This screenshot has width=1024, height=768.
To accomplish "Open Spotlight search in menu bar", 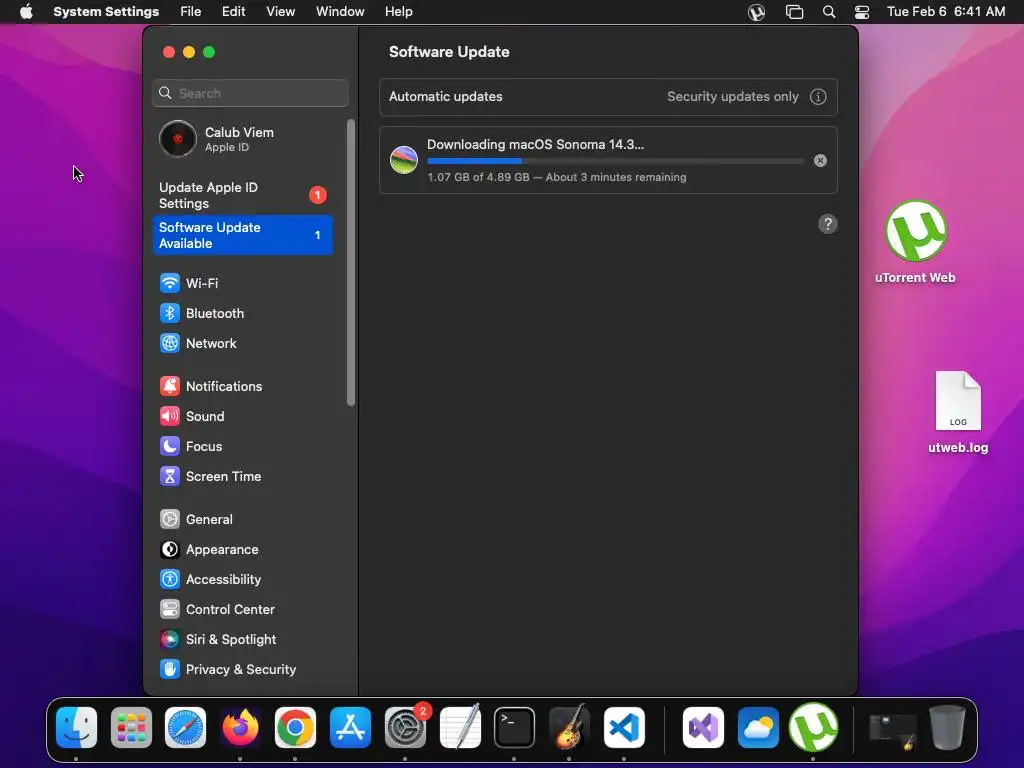I will pos(829,12).
